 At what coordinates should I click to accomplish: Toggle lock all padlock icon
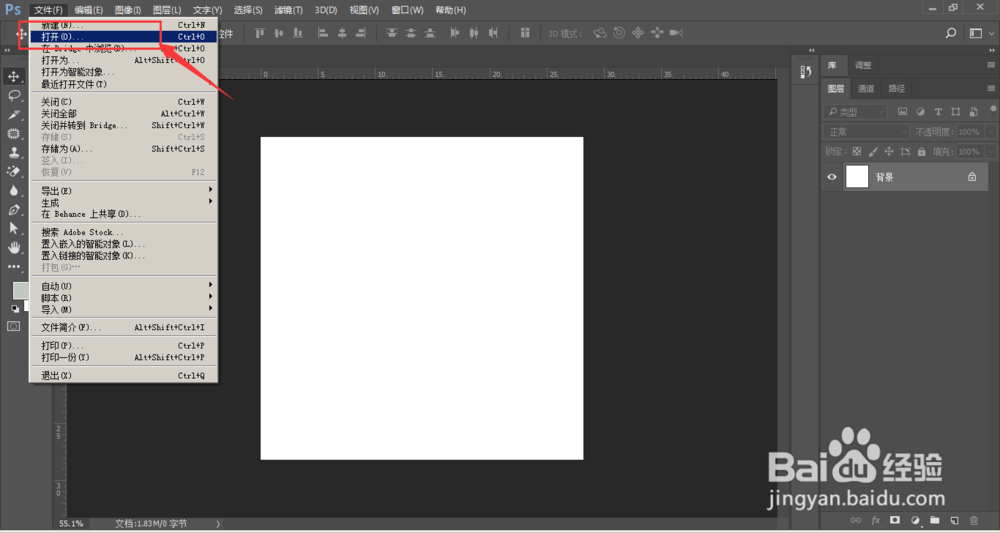coord(921,152)
